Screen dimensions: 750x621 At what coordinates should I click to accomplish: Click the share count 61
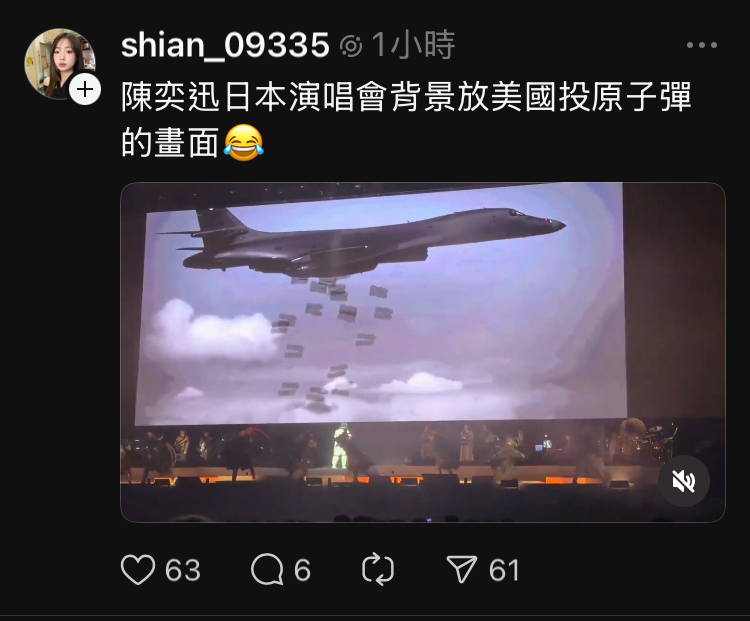[504, 570]
